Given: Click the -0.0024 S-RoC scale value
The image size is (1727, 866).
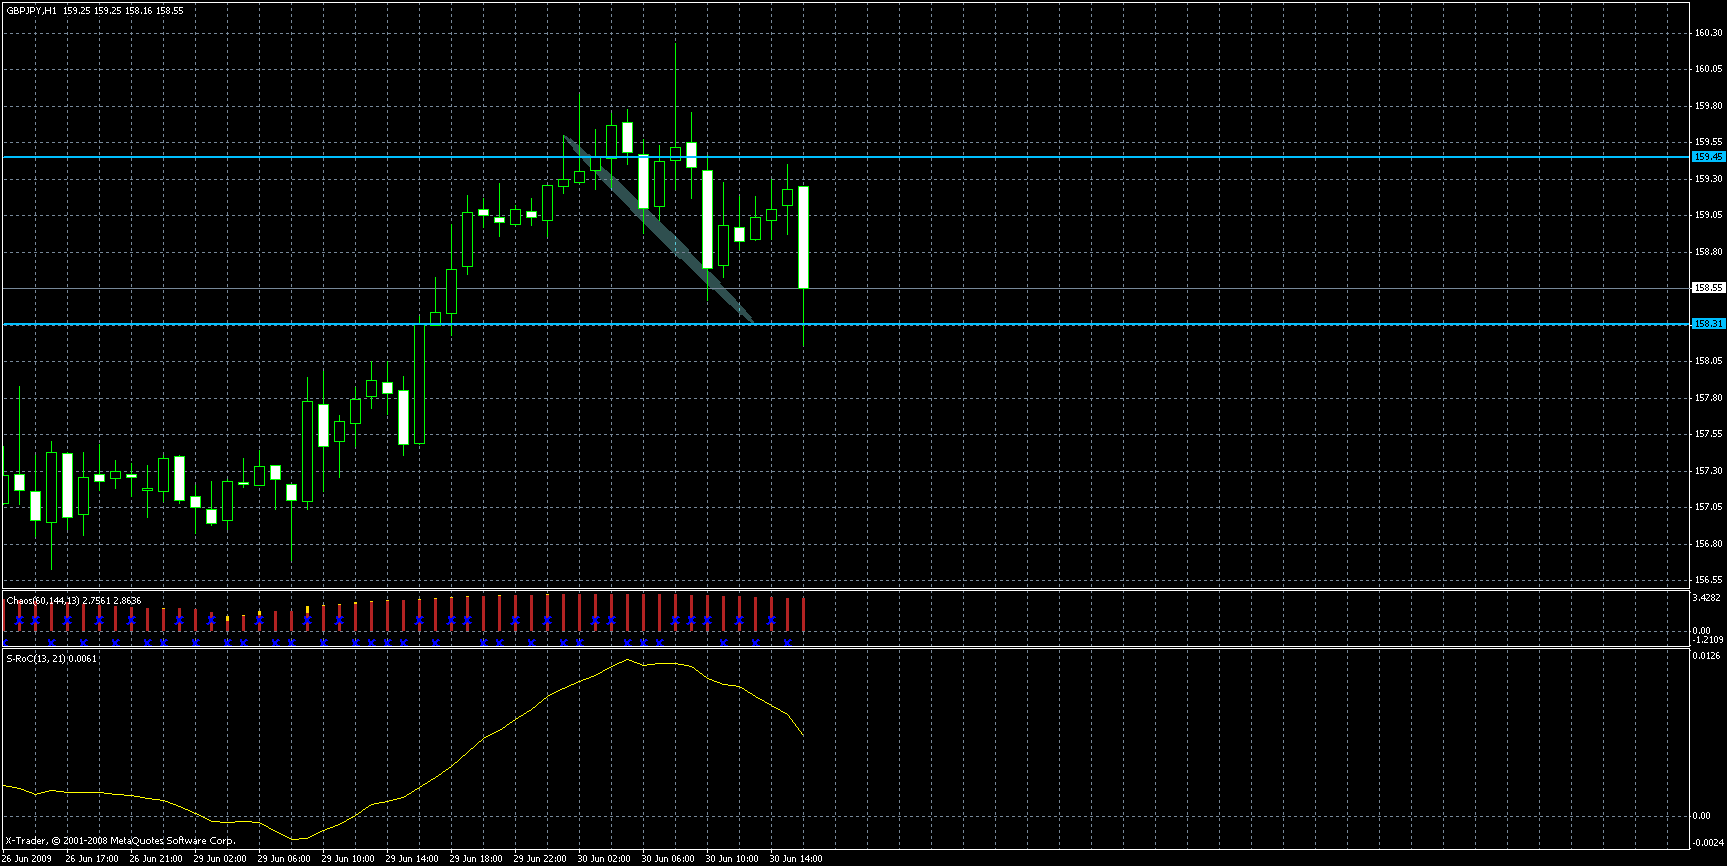Looking at the screenshot, I should (1708, 845).
